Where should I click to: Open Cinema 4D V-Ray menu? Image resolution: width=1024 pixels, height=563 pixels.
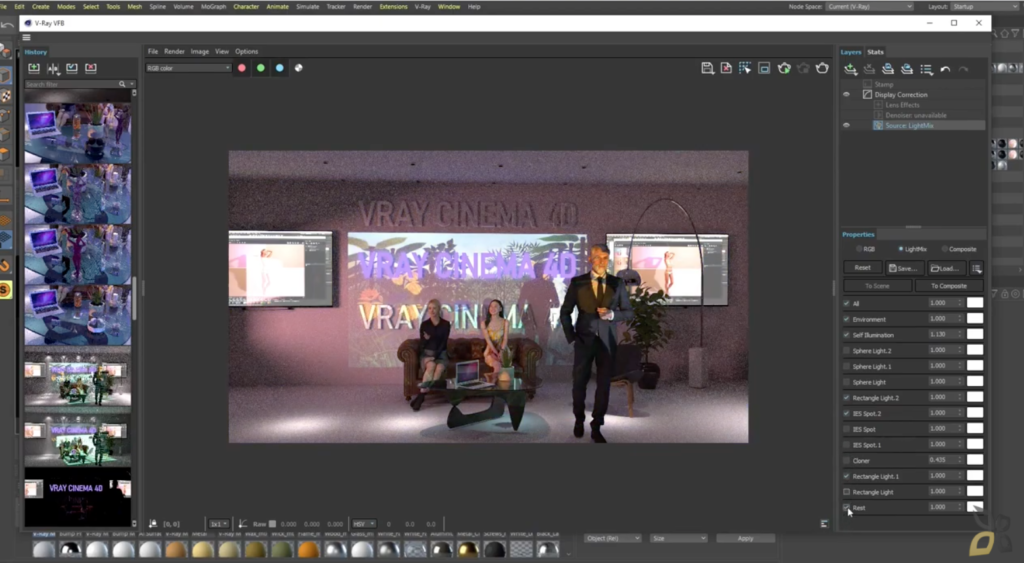click(x=423, y=7)
